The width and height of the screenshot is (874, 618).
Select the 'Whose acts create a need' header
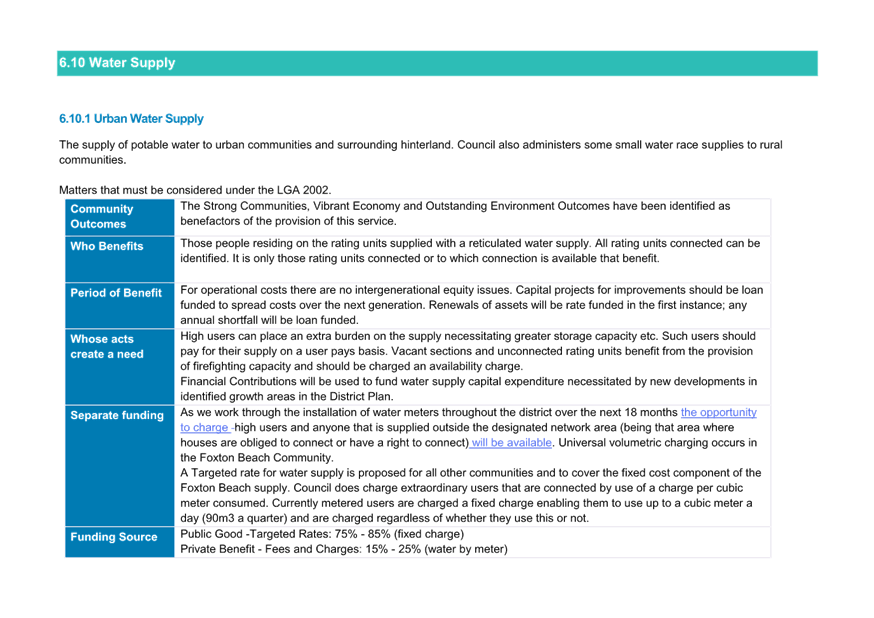(119, 367)
